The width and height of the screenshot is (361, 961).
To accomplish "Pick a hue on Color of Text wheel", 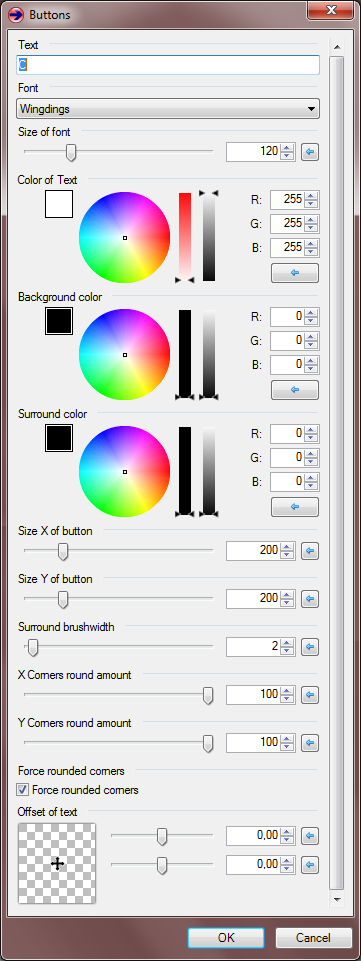I will click(124, 237).
